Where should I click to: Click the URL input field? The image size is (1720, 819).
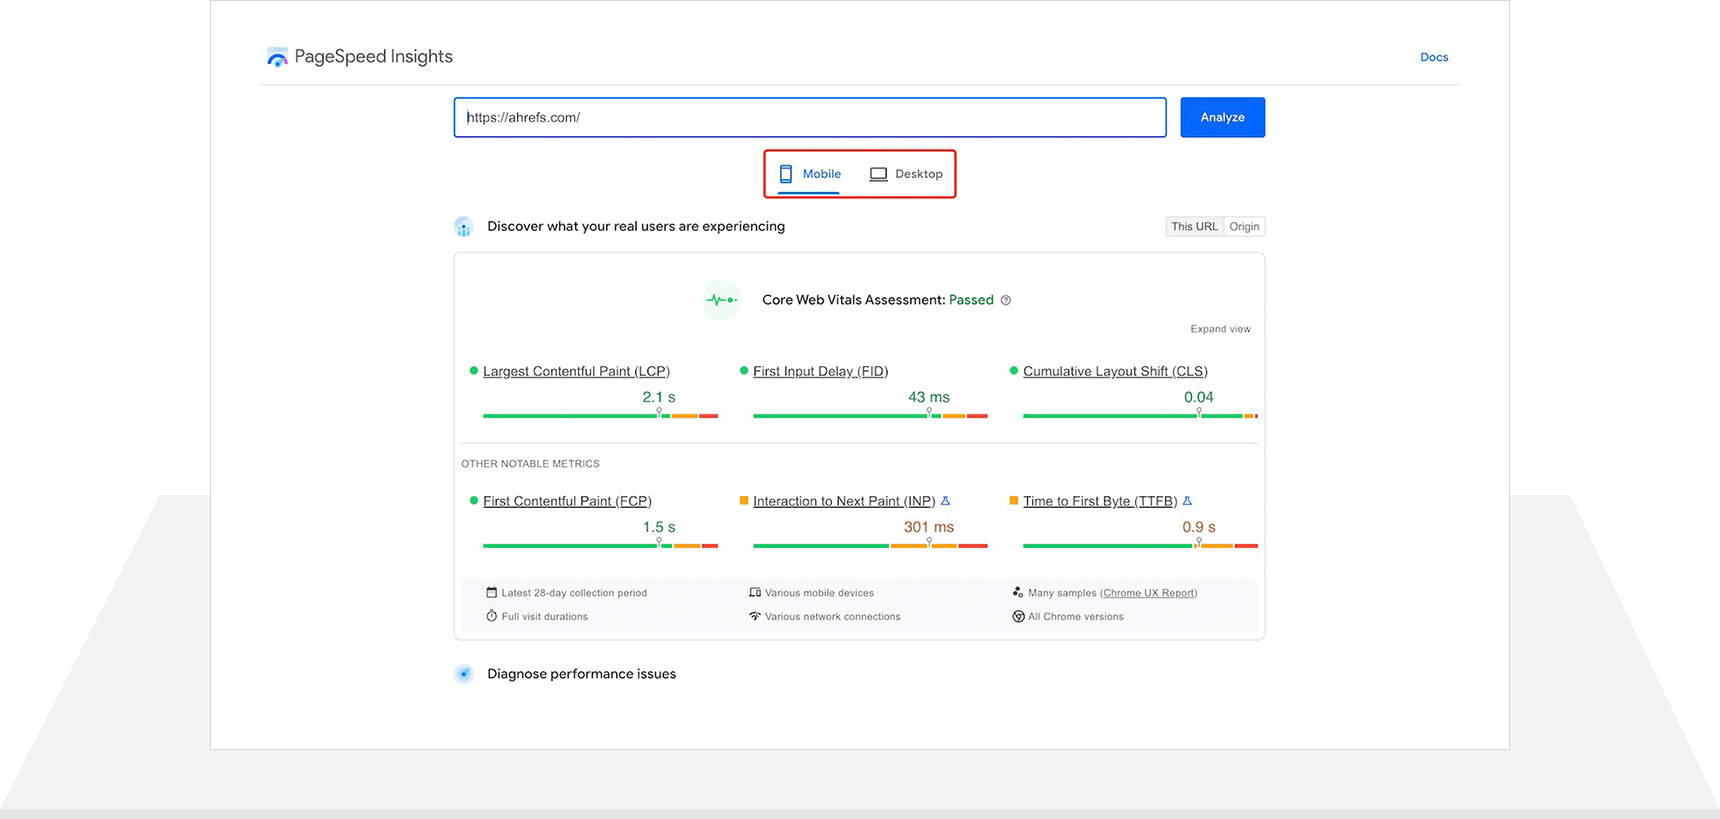(x=810, y=117)
